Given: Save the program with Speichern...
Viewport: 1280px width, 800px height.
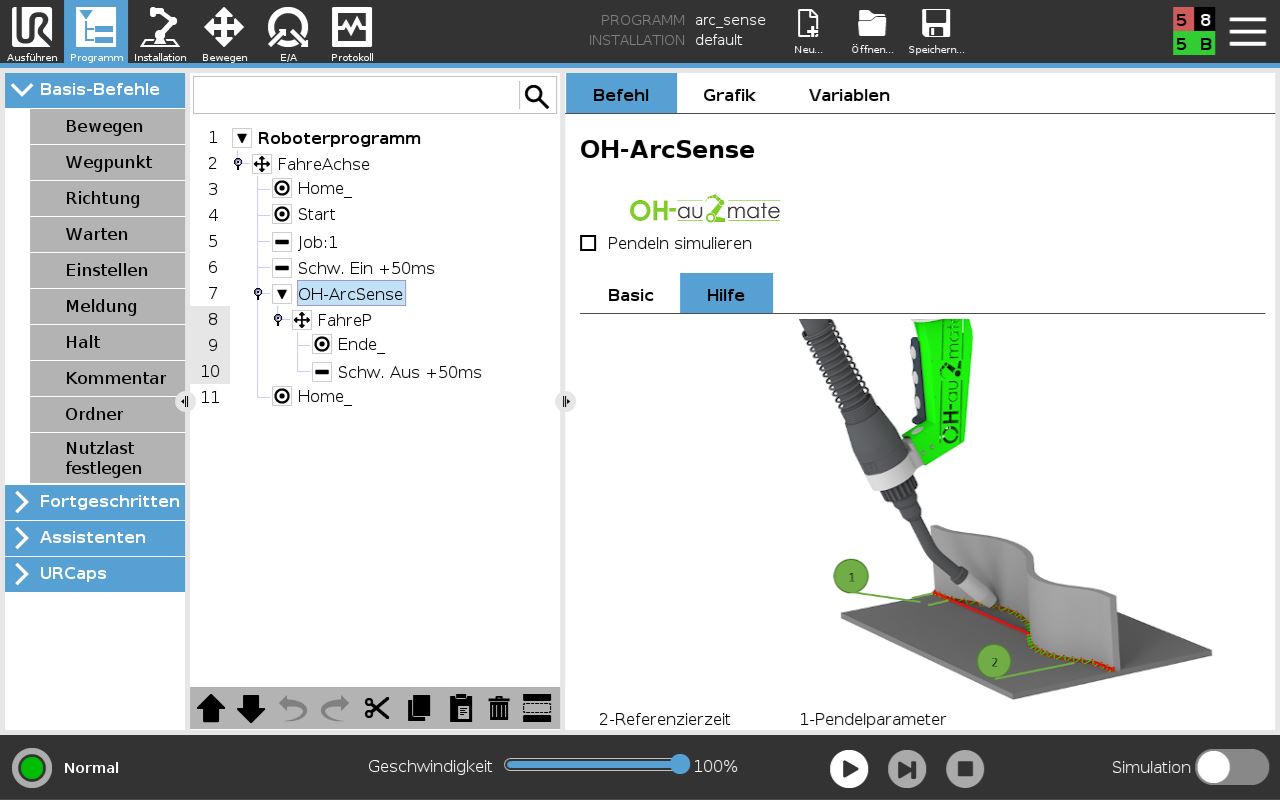Looking at the screenshot, I should click(936, 32).
